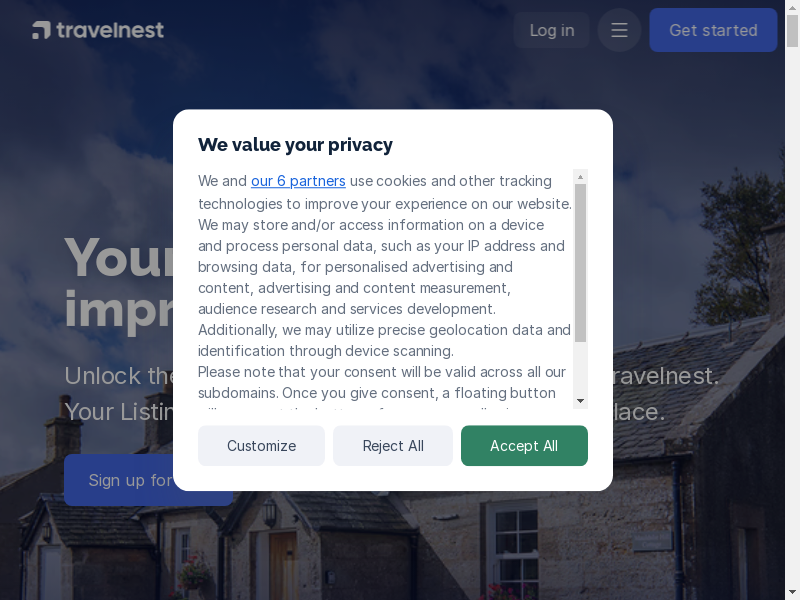The height and width of the screenshot is (600, 800).
Task: Open the hamburger menu
Action: 619,30
